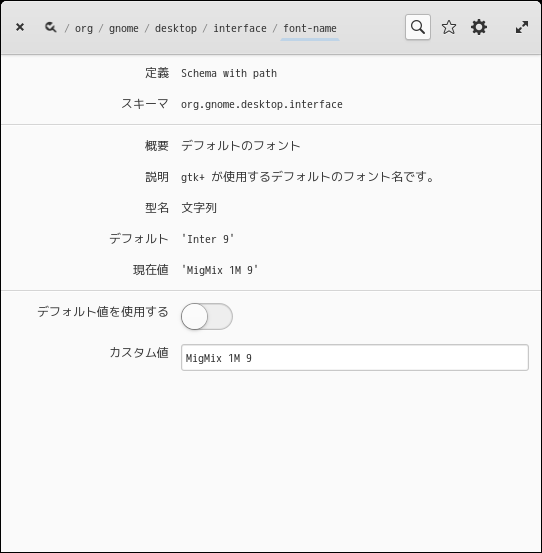Image resolution: width=542 pixels, height=553 pixels.
Task: Click the 'スキーマ' label
Action: [145, 104]
